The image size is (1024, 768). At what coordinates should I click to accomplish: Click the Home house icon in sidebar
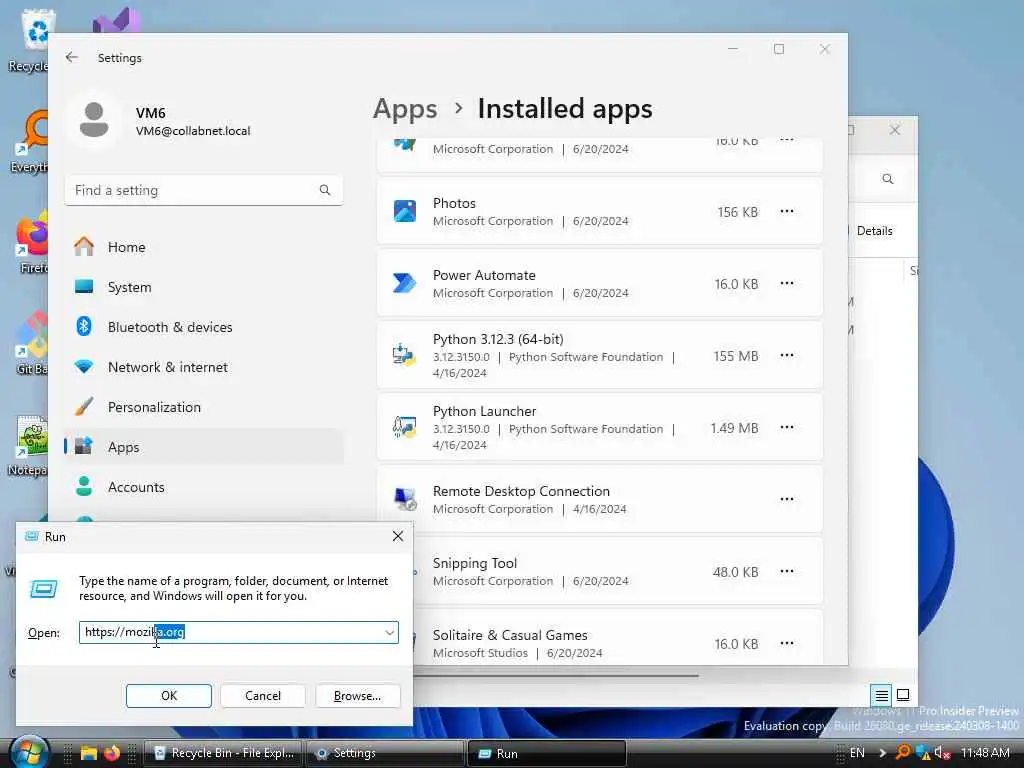[x=84, y=246]
